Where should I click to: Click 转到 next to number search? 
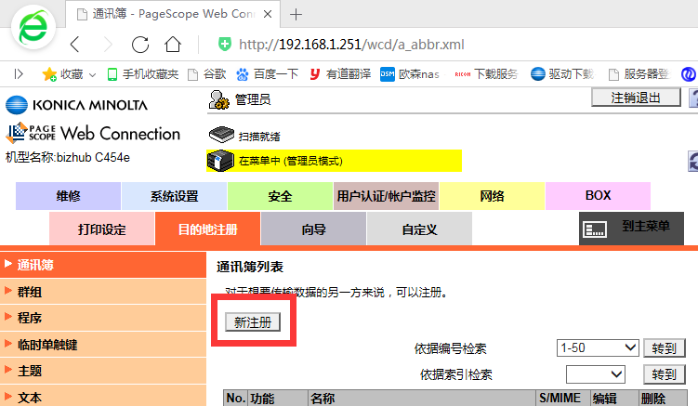(x=664, y=348)
